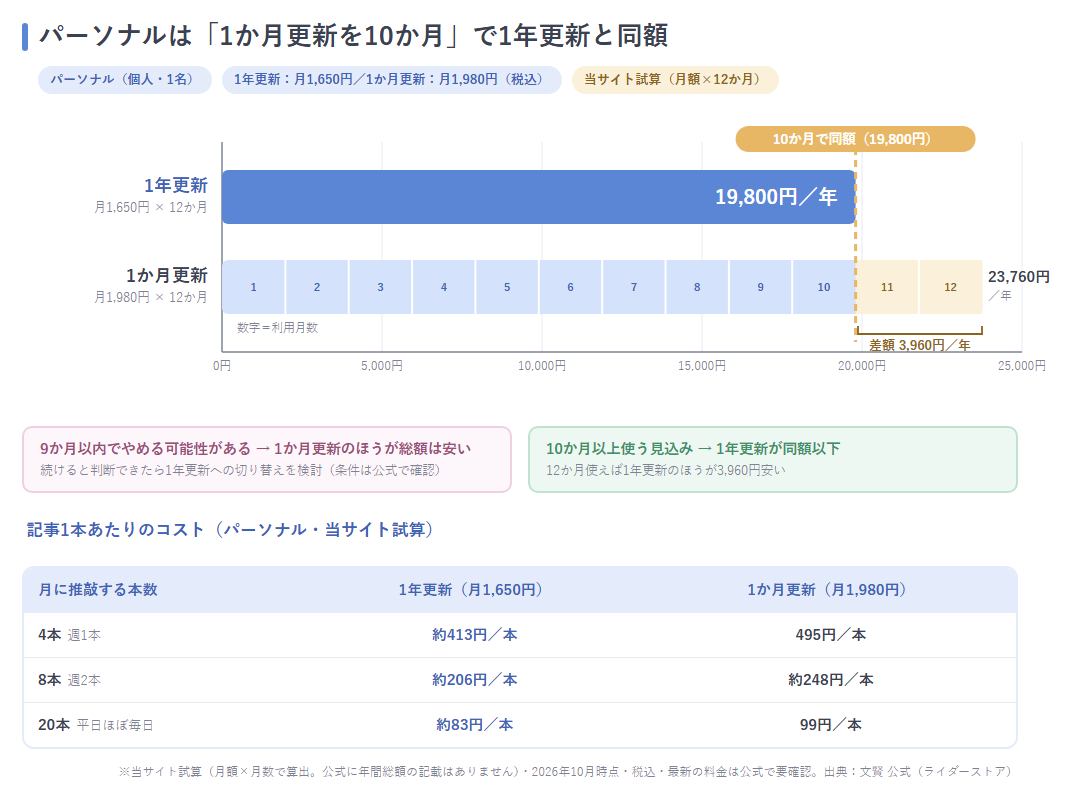Click month segment 5 in the bar
The image size is (1072, 799).
[507, 287]
